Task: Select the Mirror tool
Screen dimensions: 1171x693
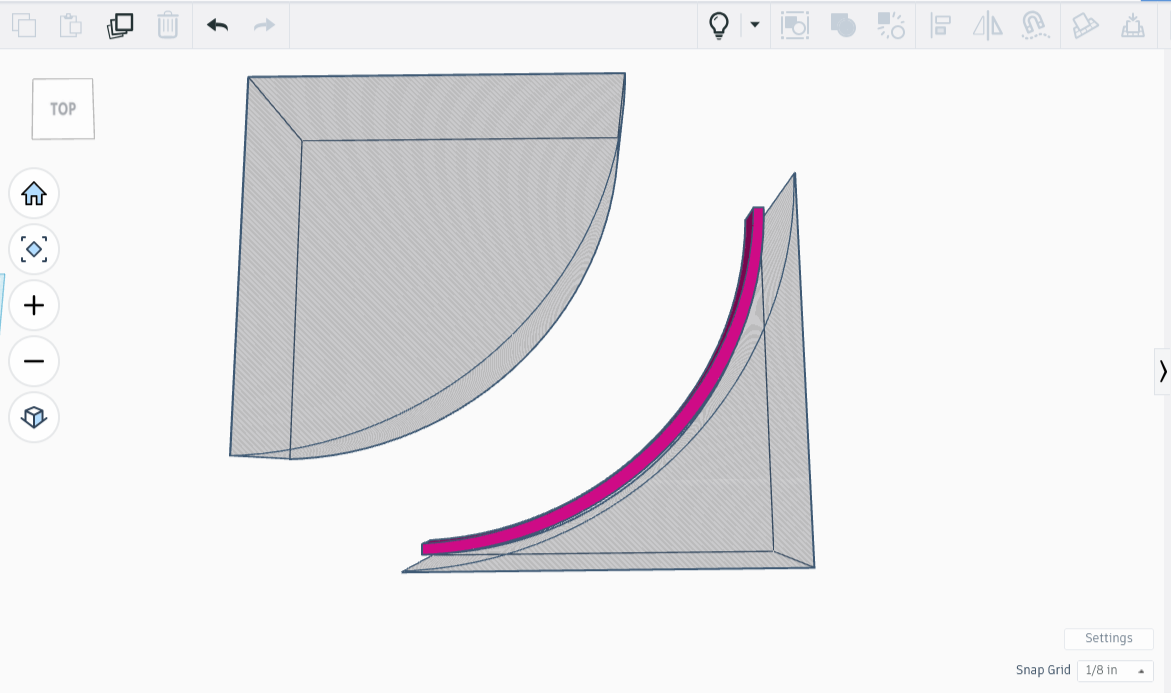Action: 987,25
